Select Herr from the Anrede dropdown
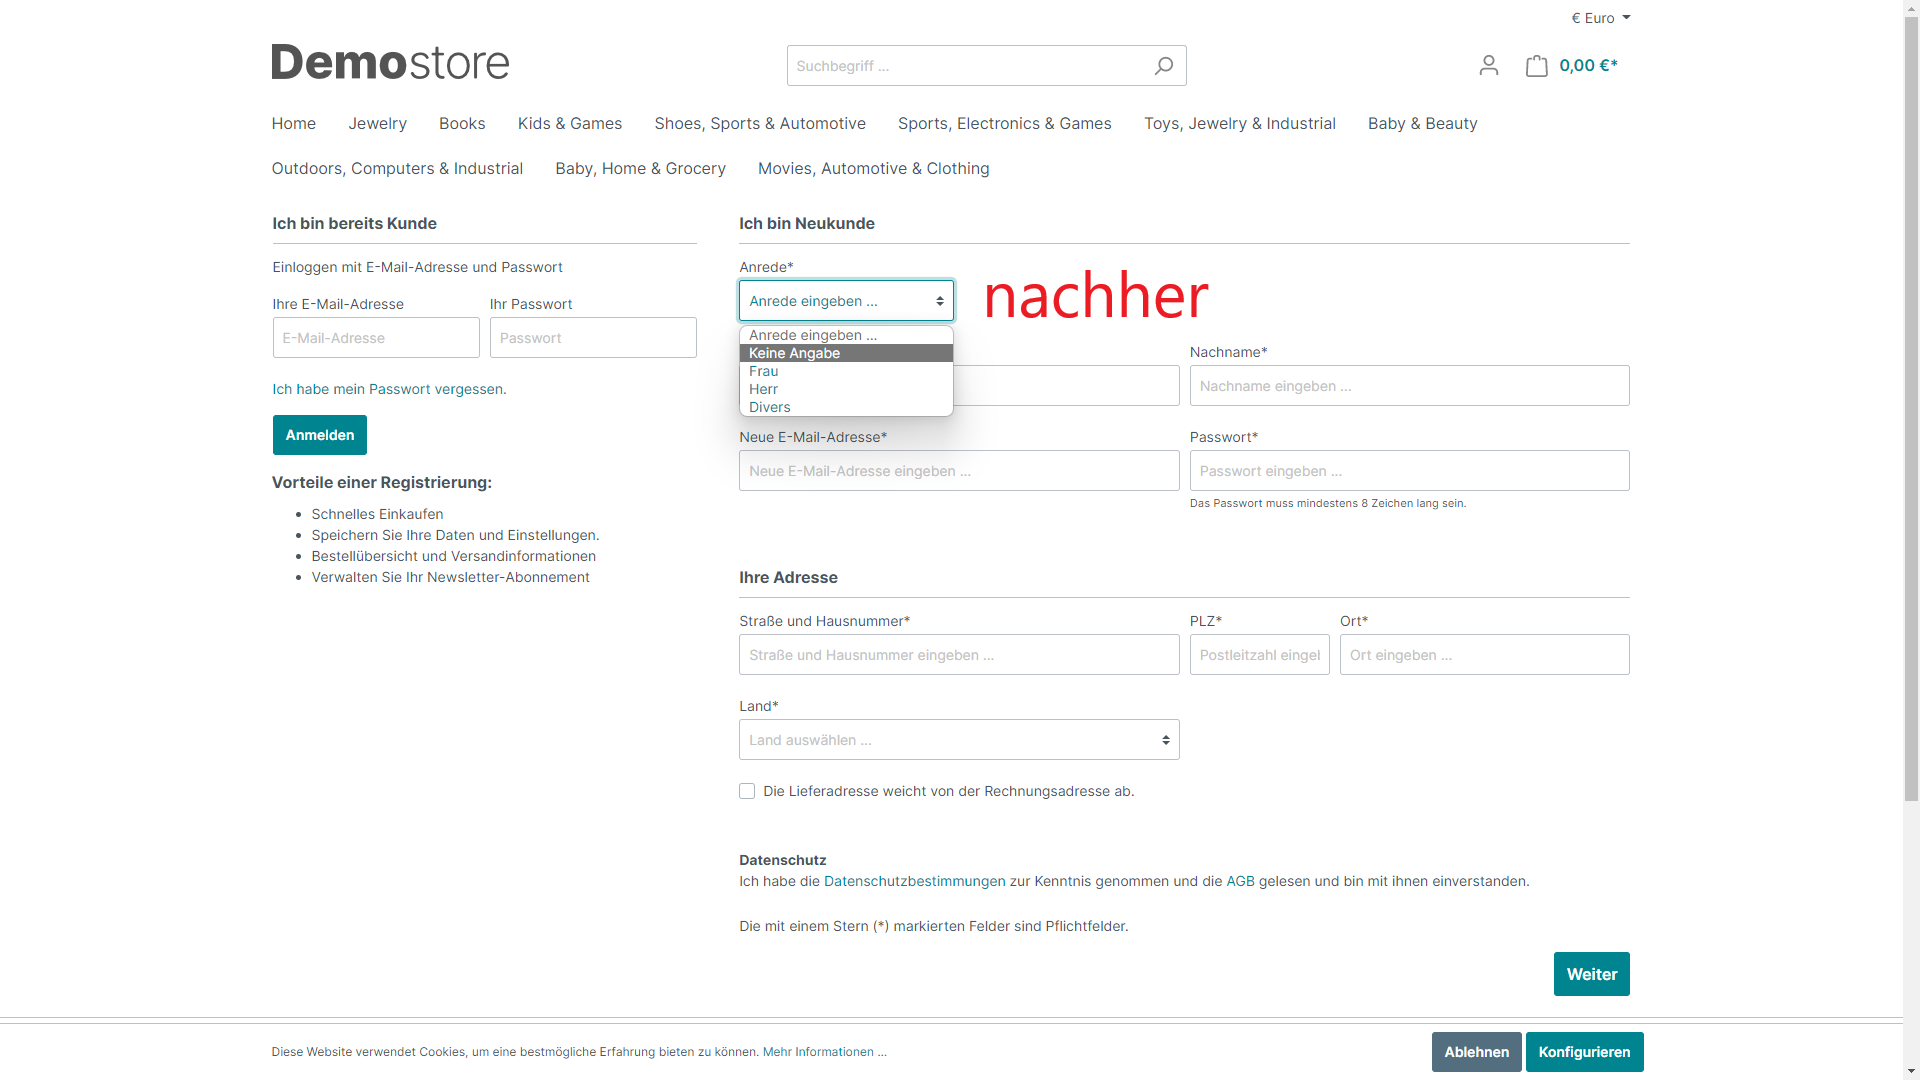Viewport: 1920px width, 1080px height. click(844, 388)
